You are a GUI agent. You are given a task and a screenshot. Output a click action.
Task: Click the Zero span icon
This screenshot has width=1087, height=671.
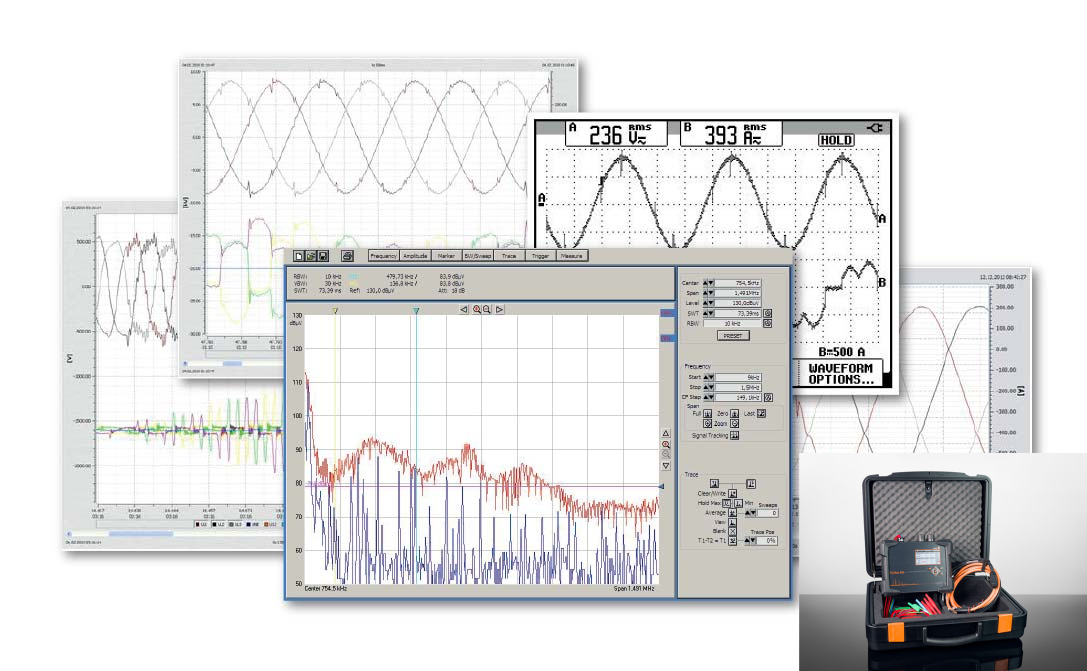(x=734, y=414)
